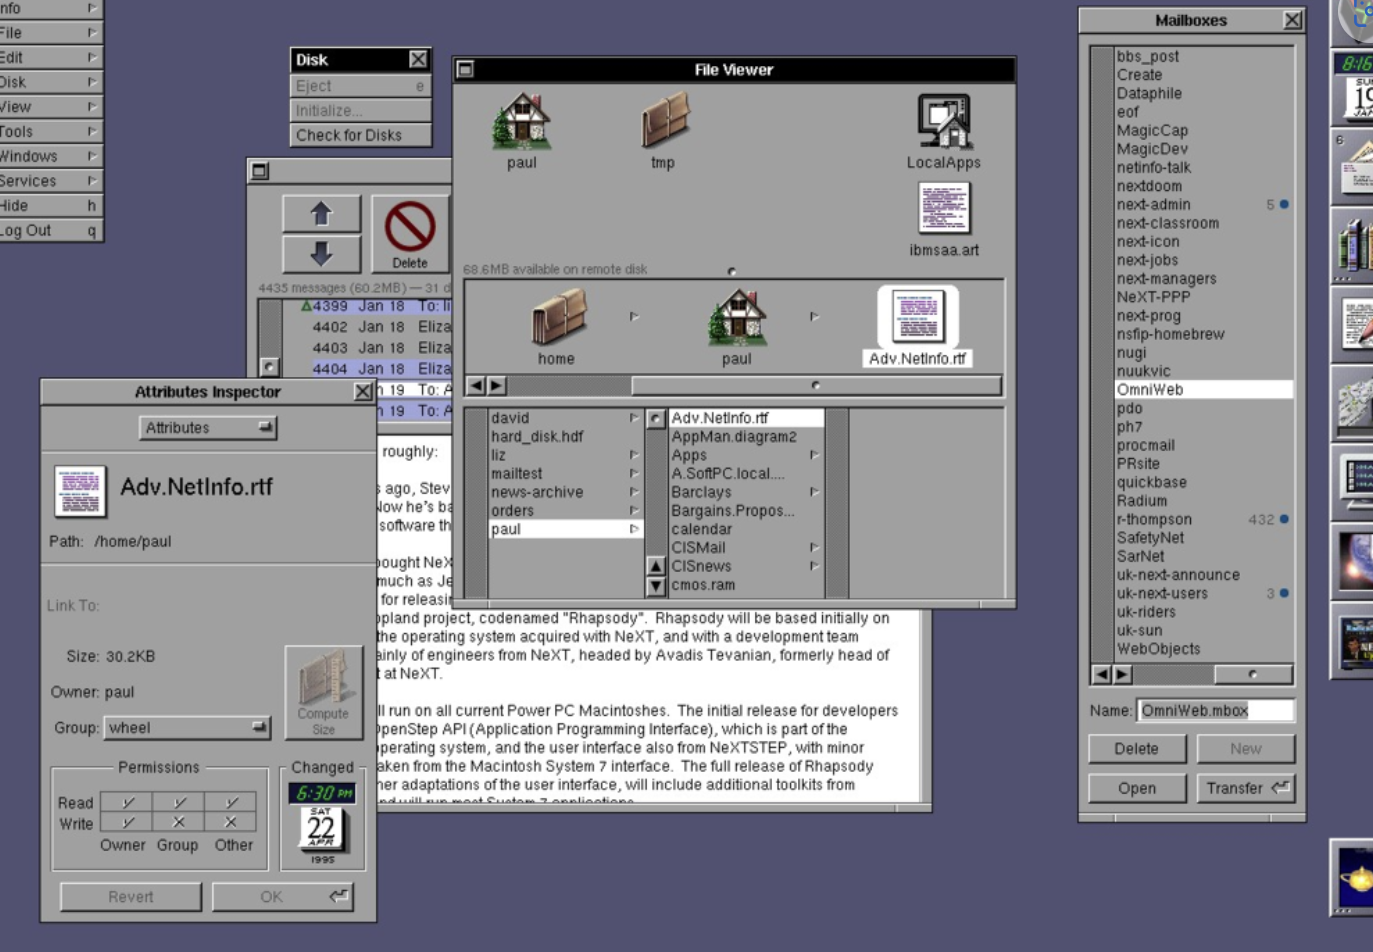The width and height of the screenshot is (1373, 952).
Task: Click the Open button in Mailboxes panel
Action: click(1136, 788)
